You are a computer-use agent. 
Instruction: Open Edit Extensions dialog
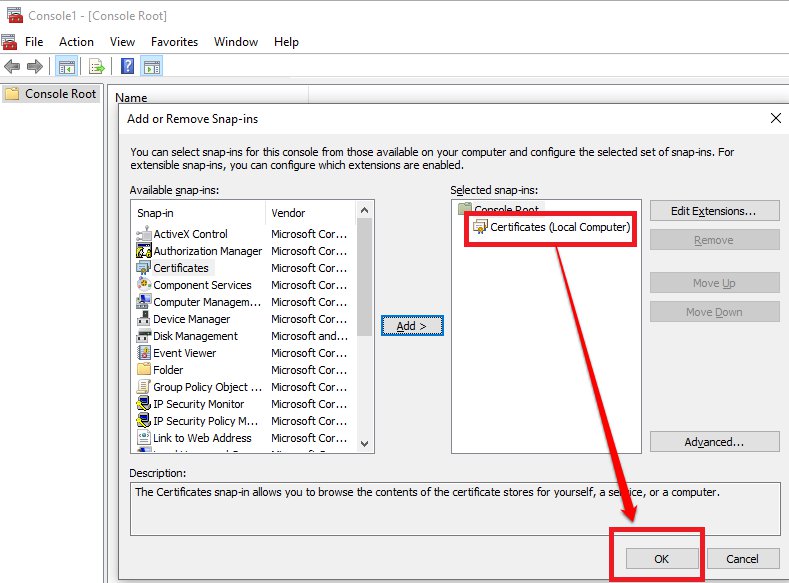(714, 211)
